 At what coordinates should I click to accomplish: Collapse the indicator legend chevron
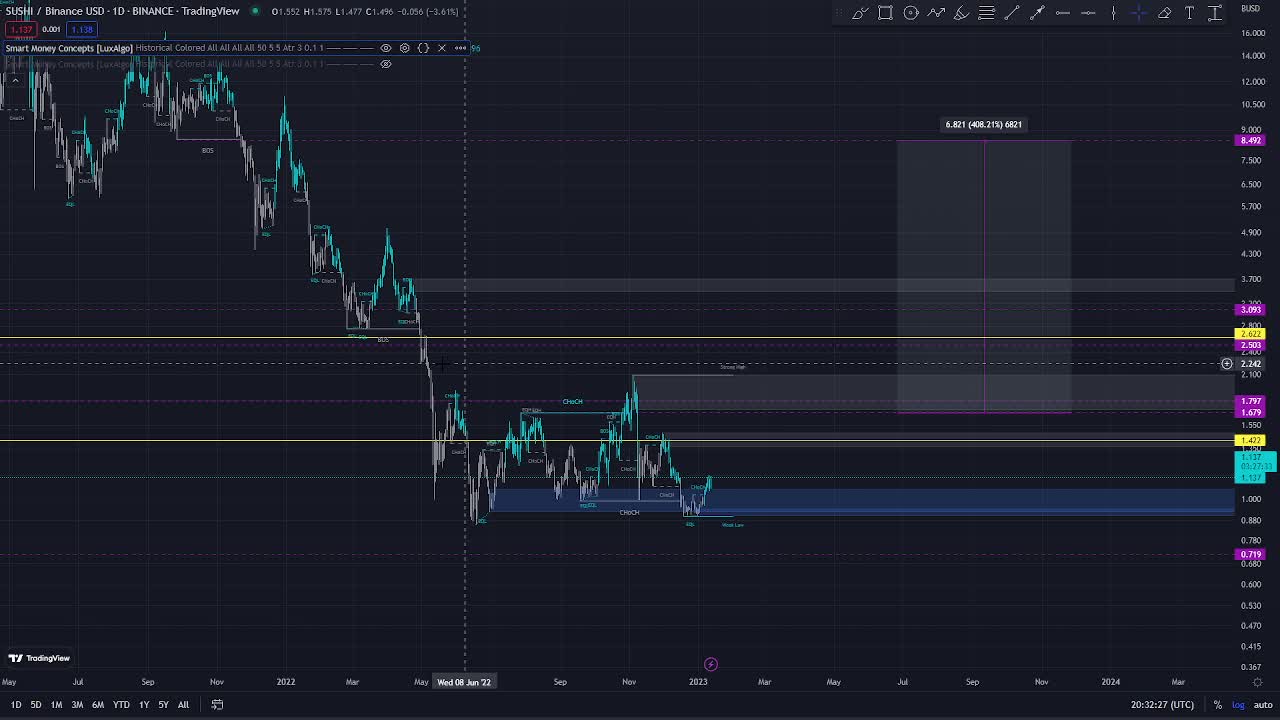pos(14,81)
